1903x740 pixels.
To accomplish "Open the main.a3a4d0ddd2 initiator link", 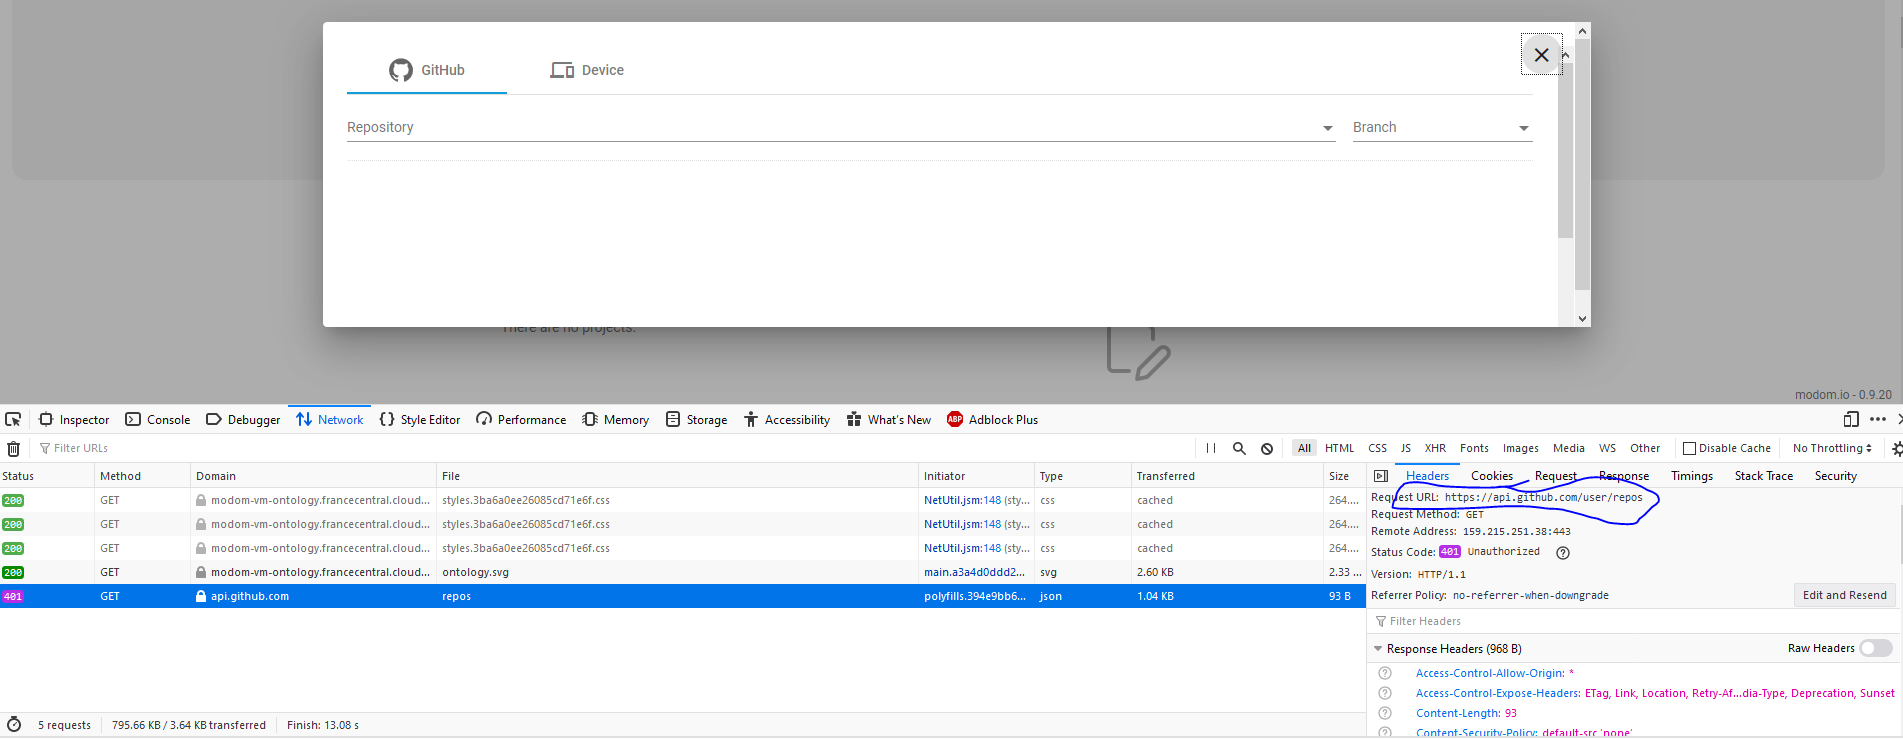I will click(x=975, y=572).
